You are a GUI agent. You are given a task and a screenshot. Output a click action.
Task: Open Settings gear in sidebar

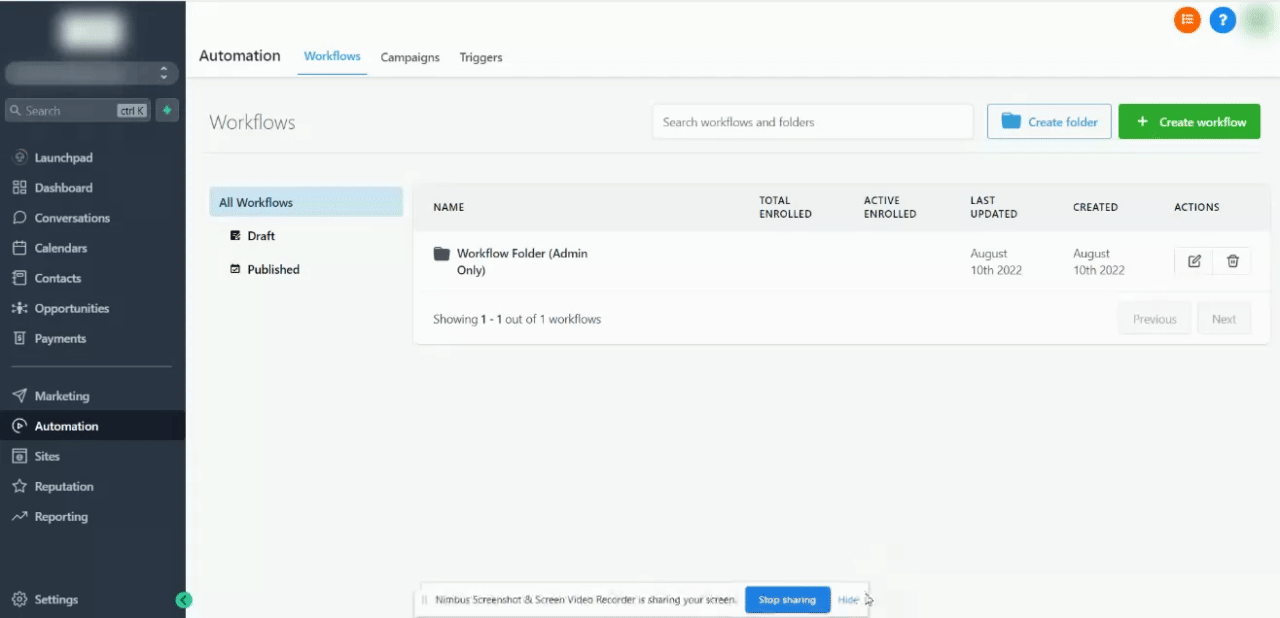click(x=56, y=600)
